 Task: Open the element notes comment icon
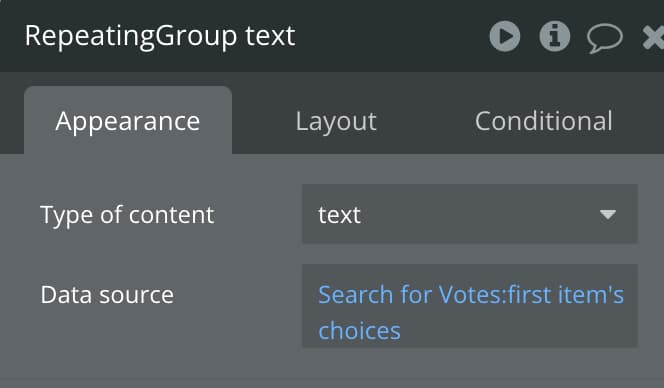click(x=605, y=38)
